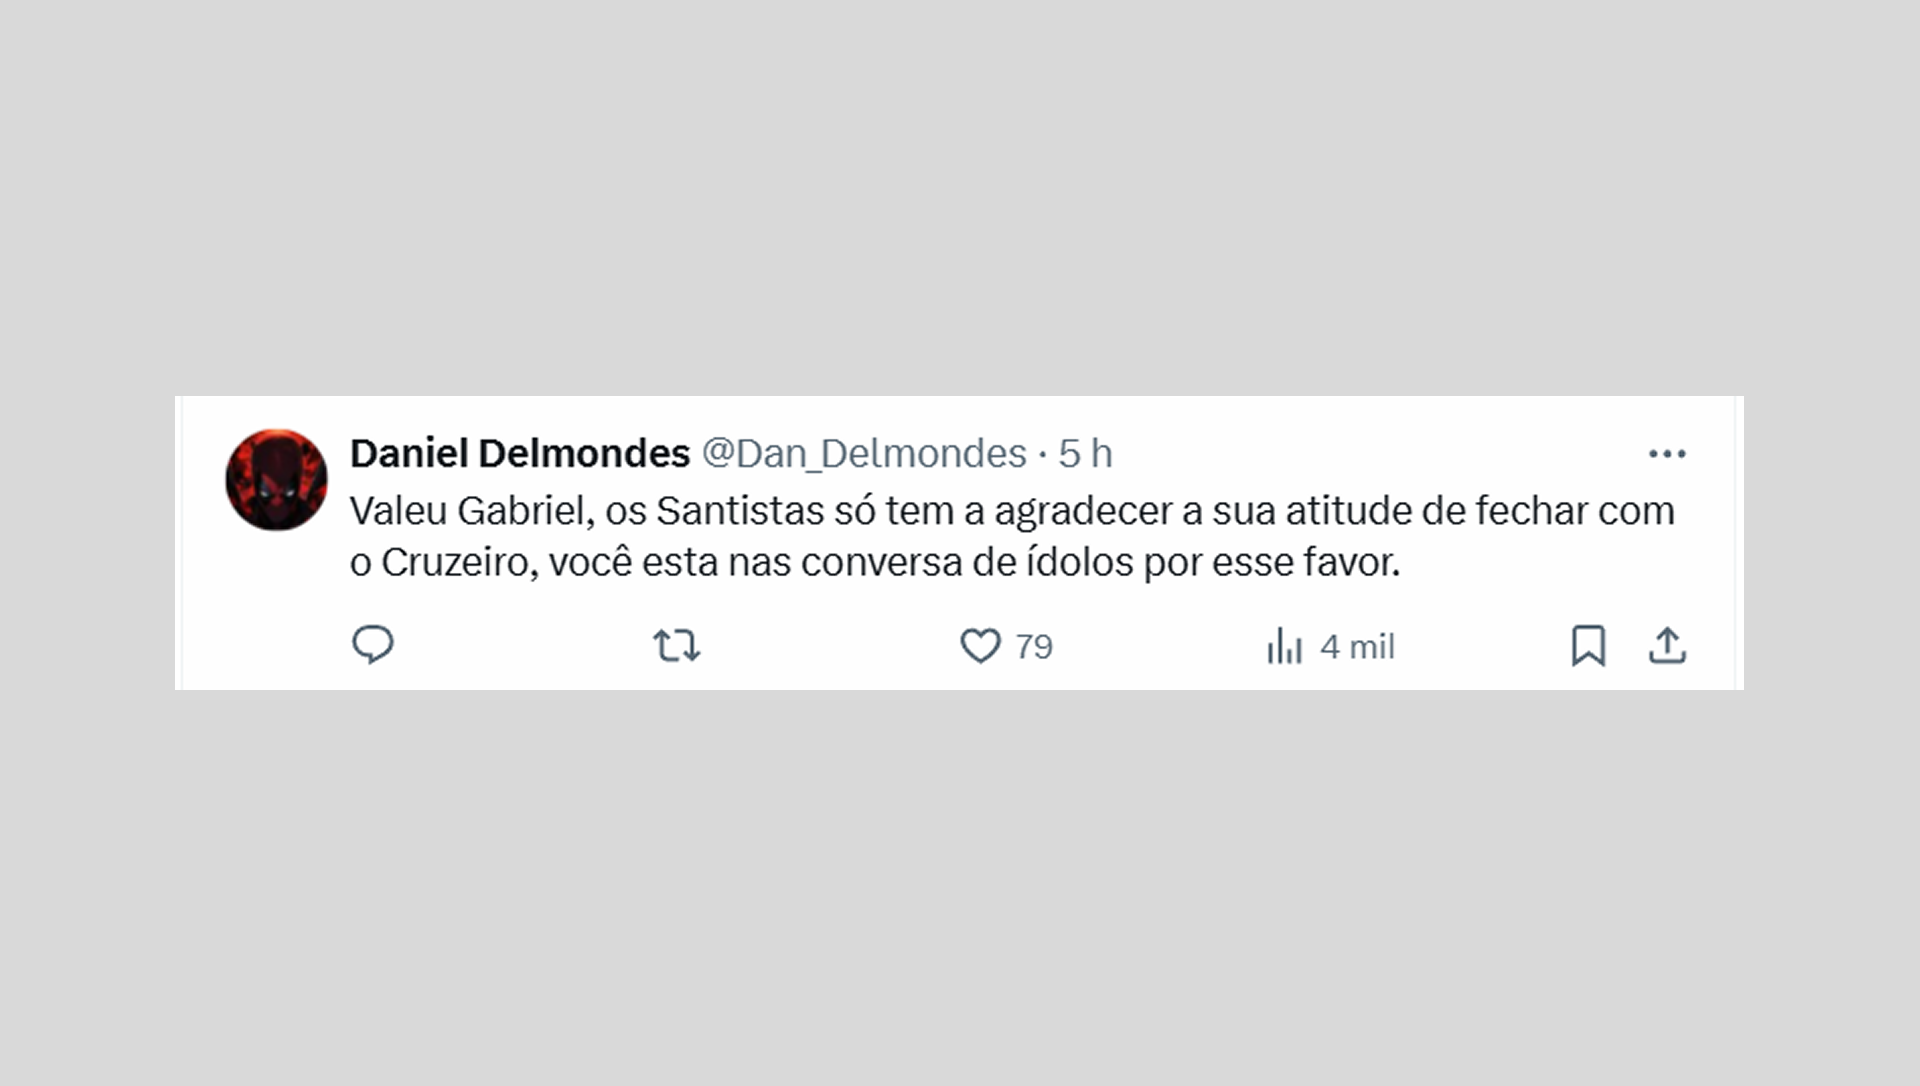Toggle retweet for this post
1920x1086 pixels.
pyautogui.click(x=677, y=647)
